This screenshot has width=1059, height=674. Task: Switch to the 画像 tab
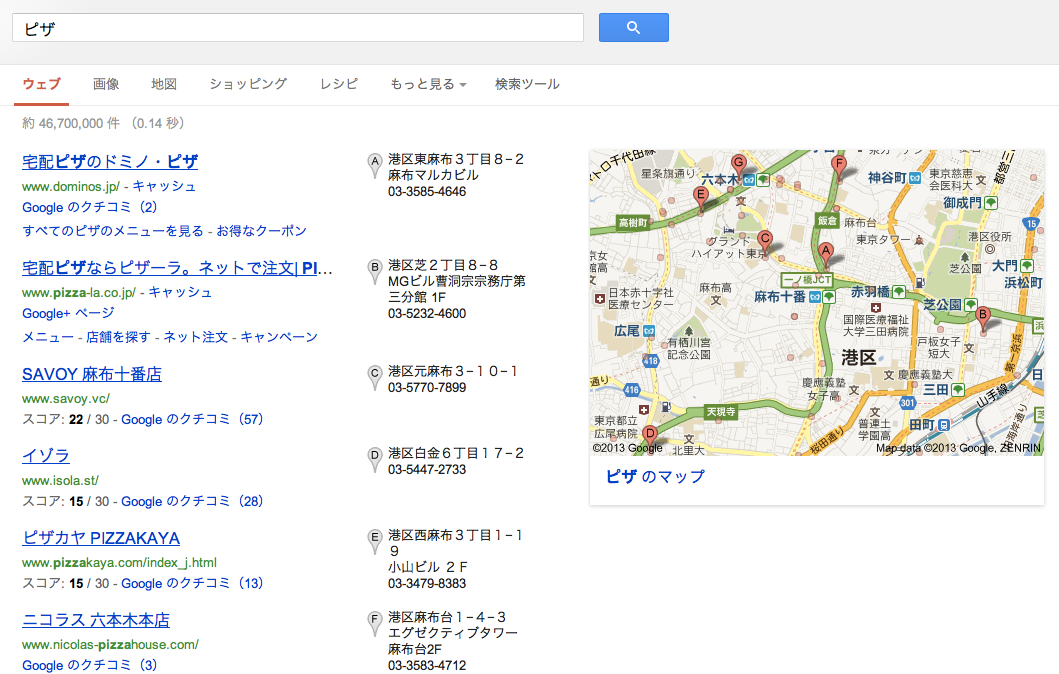coord(106,84)
